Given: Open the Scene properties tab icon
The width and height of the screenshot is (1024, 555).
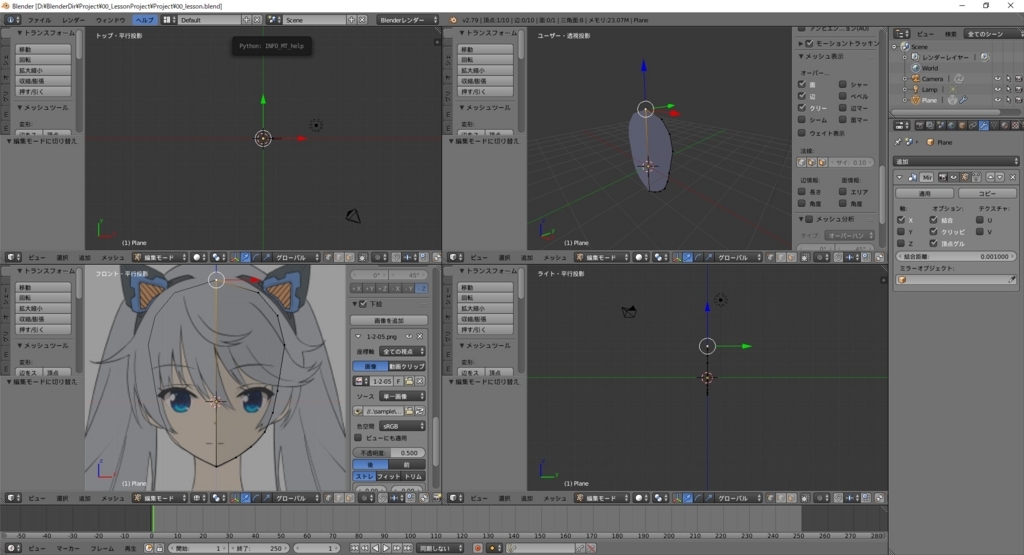Looking at the screenshot, I should pyautogui.click(x=940, y=125).
